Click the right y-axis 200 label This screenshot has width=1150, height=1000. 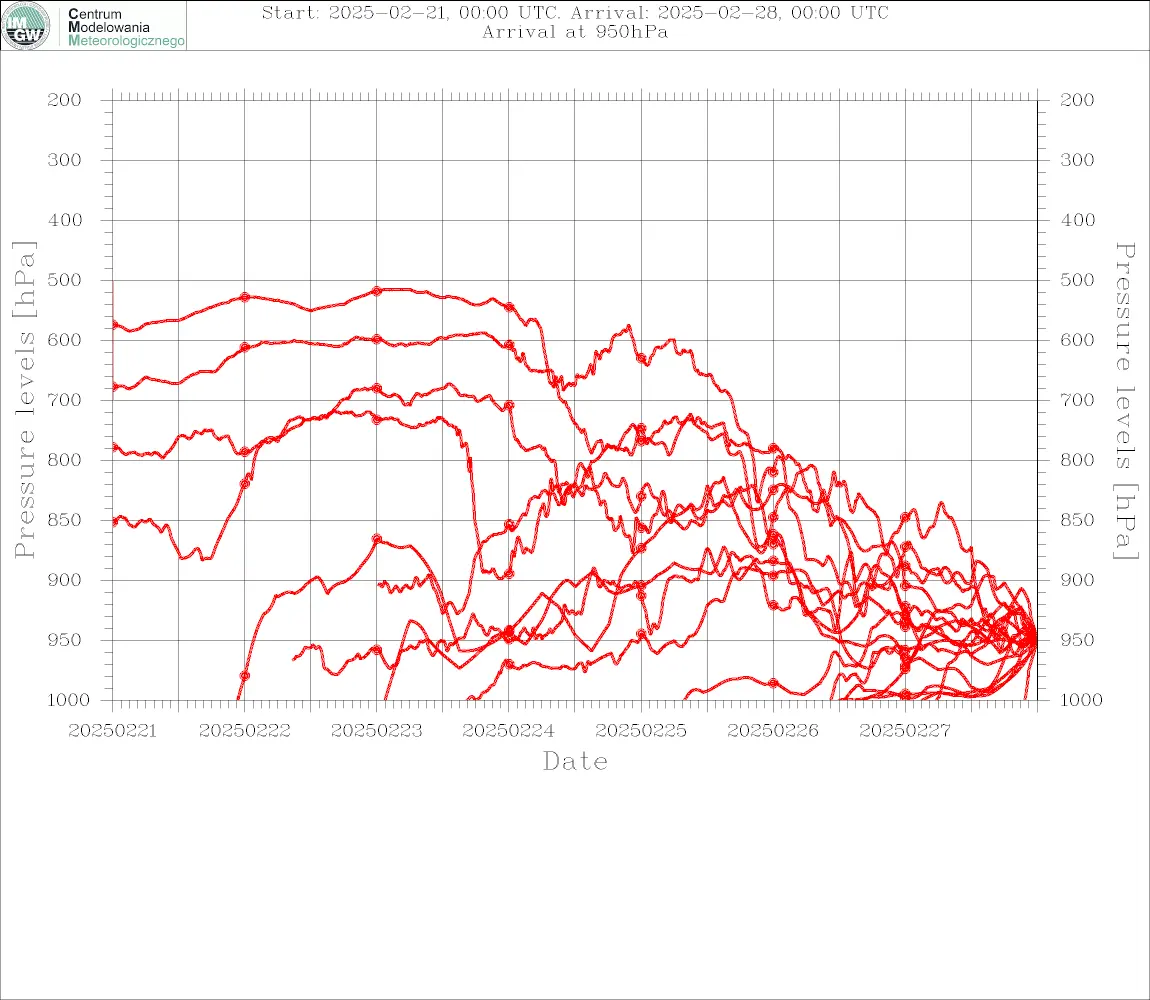1077,100
